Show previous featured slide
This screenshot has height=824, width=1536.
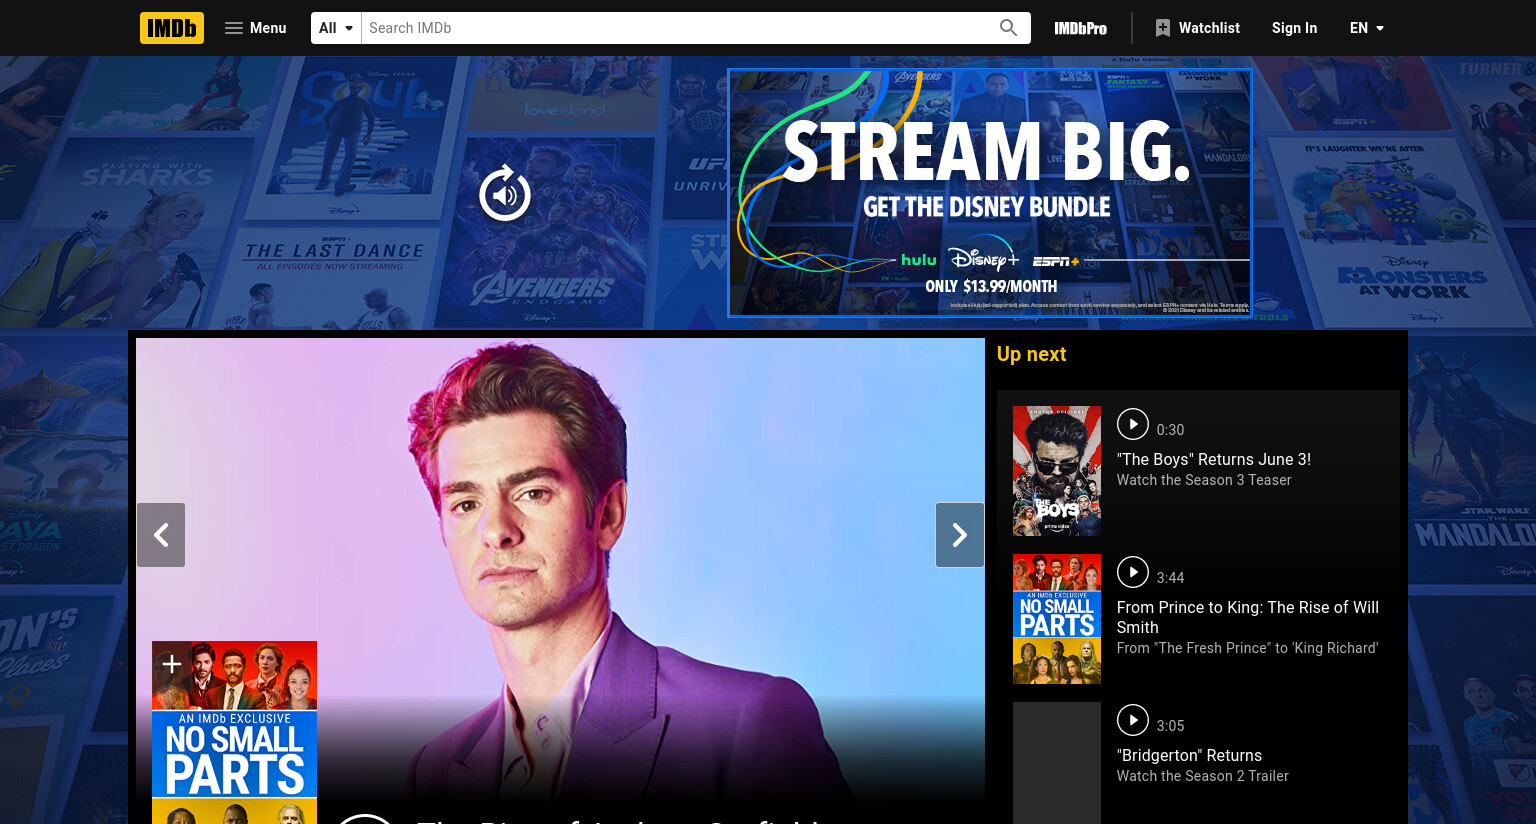pyautogui.click(x=161, y=535)
